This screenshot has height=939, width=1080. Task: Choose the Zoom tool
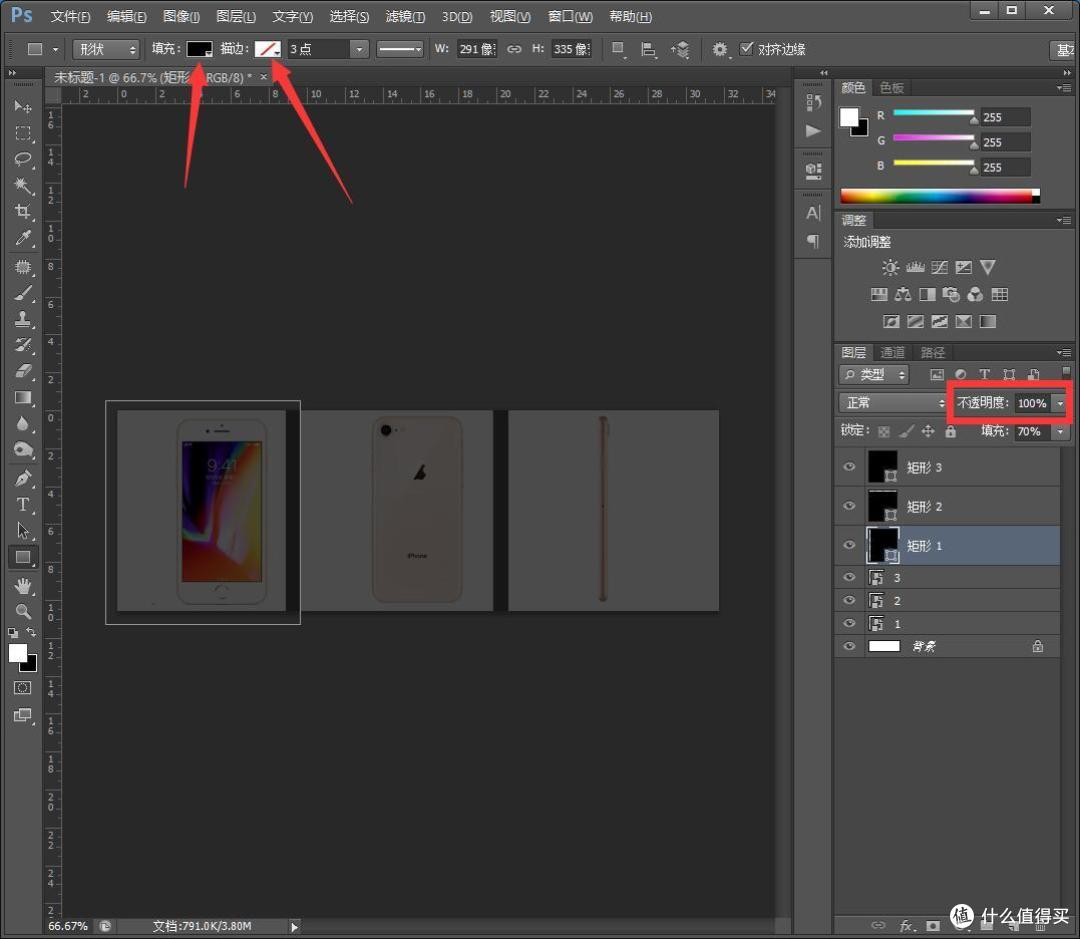(23, 611)
